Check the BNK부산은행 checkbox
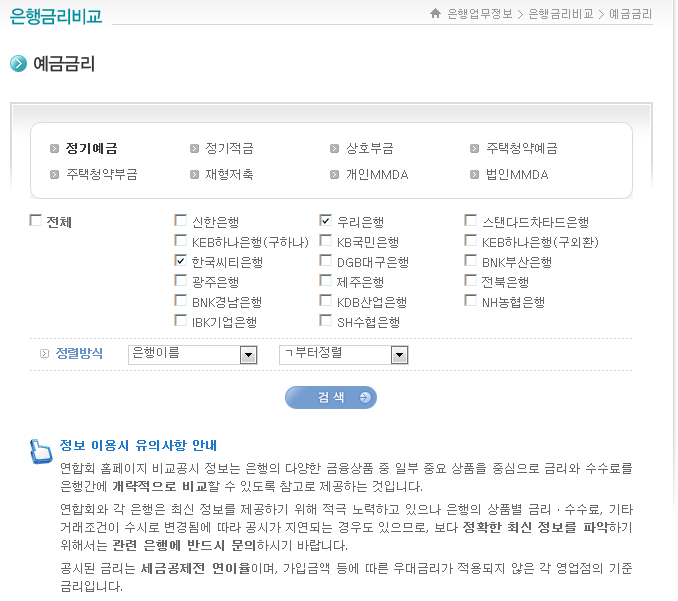The width and height of the screenshot is (678, 601). coord(470,260)
